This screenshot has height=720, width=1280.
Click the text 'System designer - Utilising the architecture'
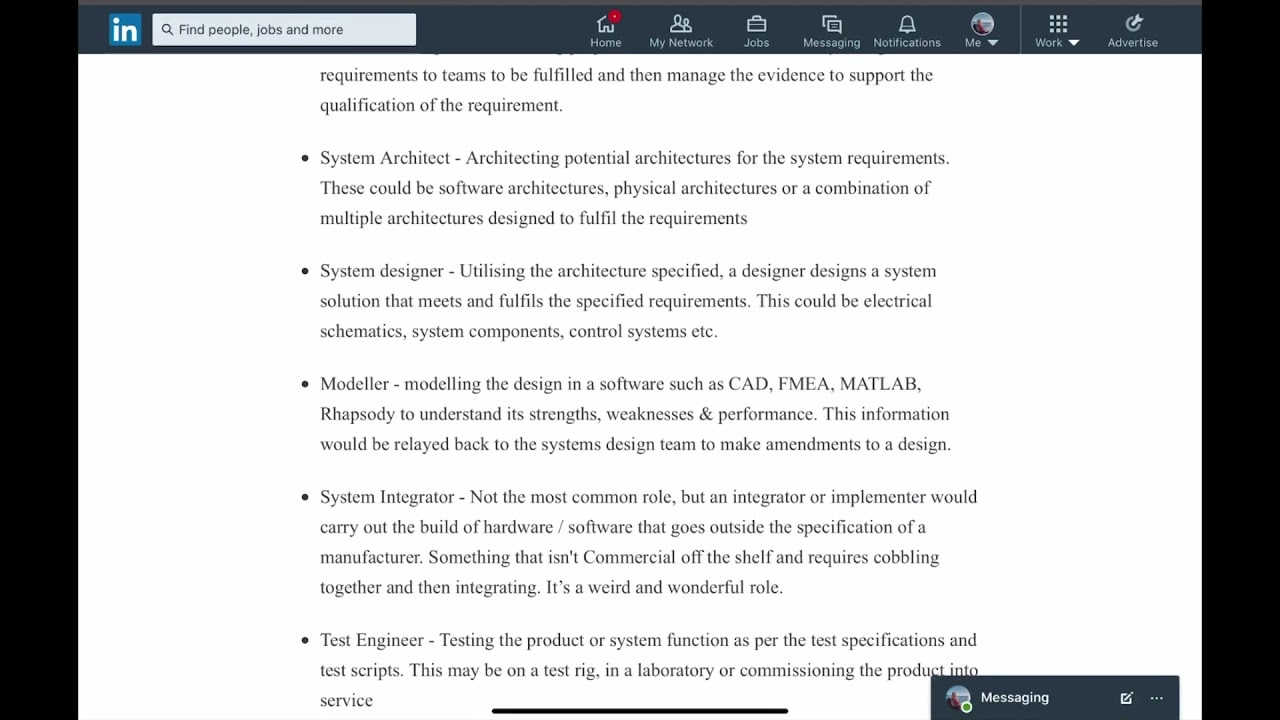click(483, 271)
